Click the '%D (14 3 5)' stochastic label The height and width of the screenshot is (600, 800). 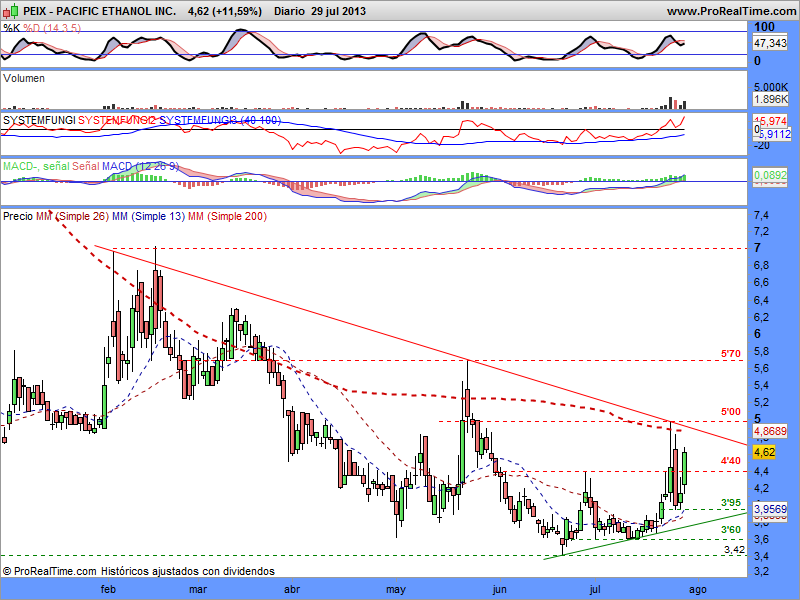pos(52,28)
